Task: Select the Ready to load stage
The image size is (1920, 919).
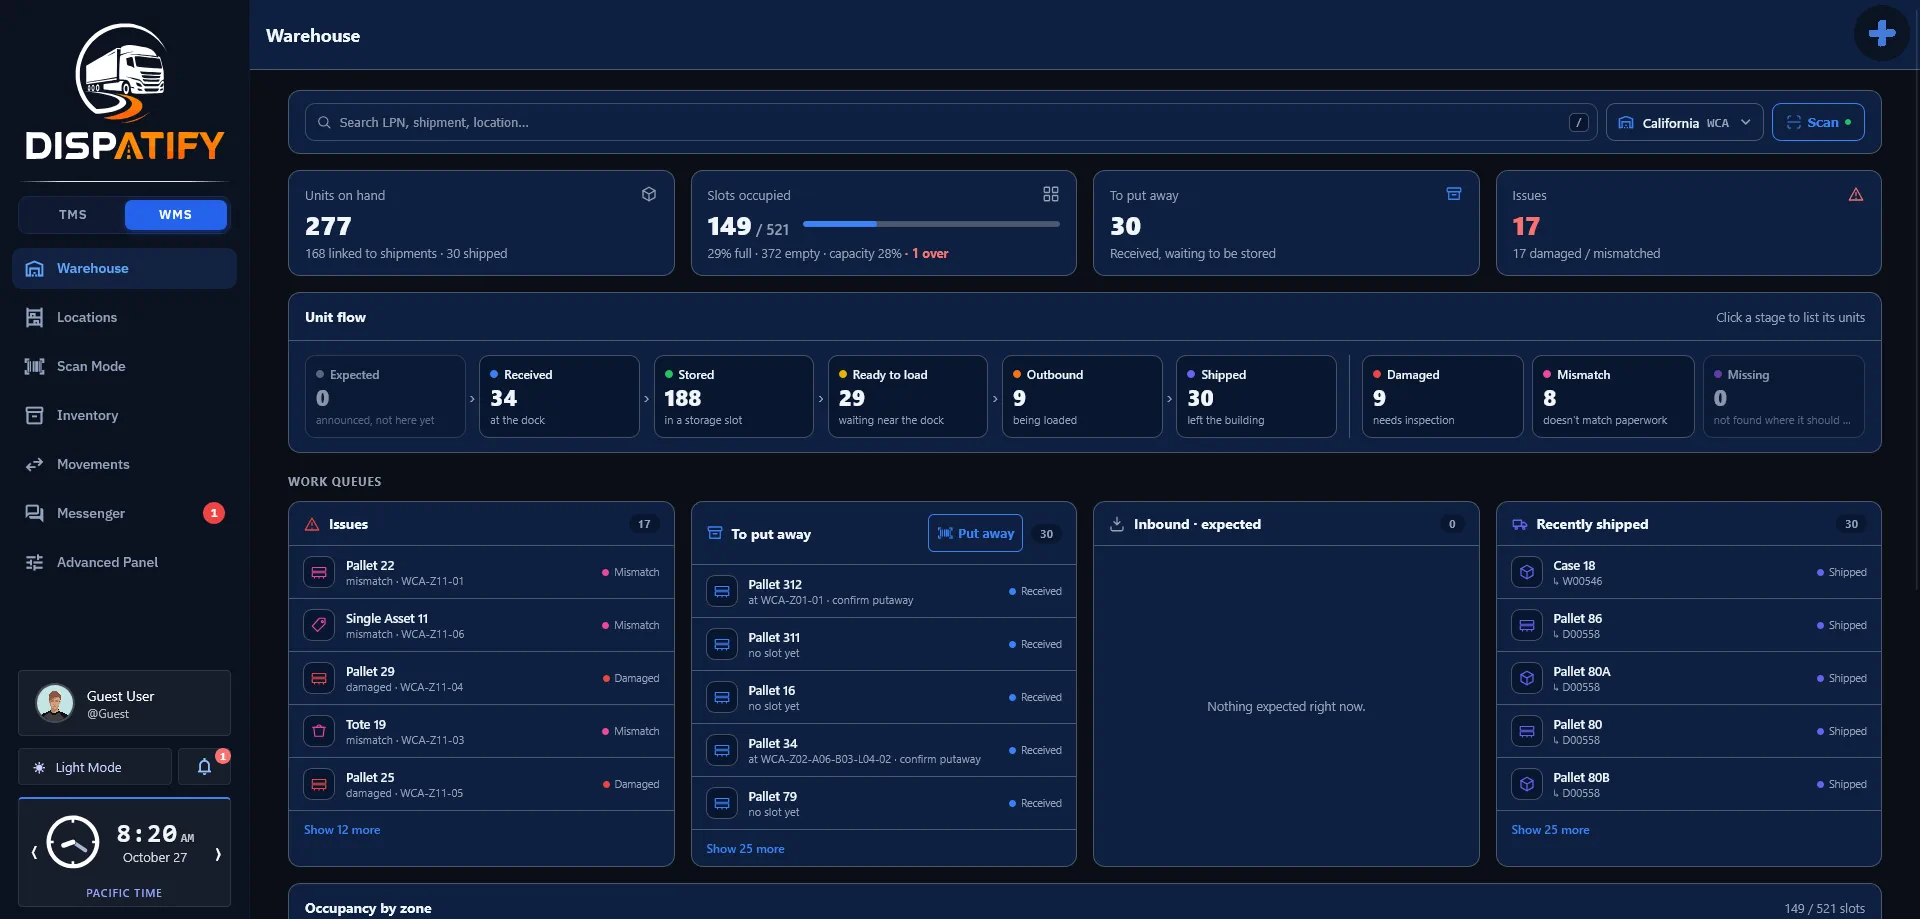Action: tap(907, 396)
